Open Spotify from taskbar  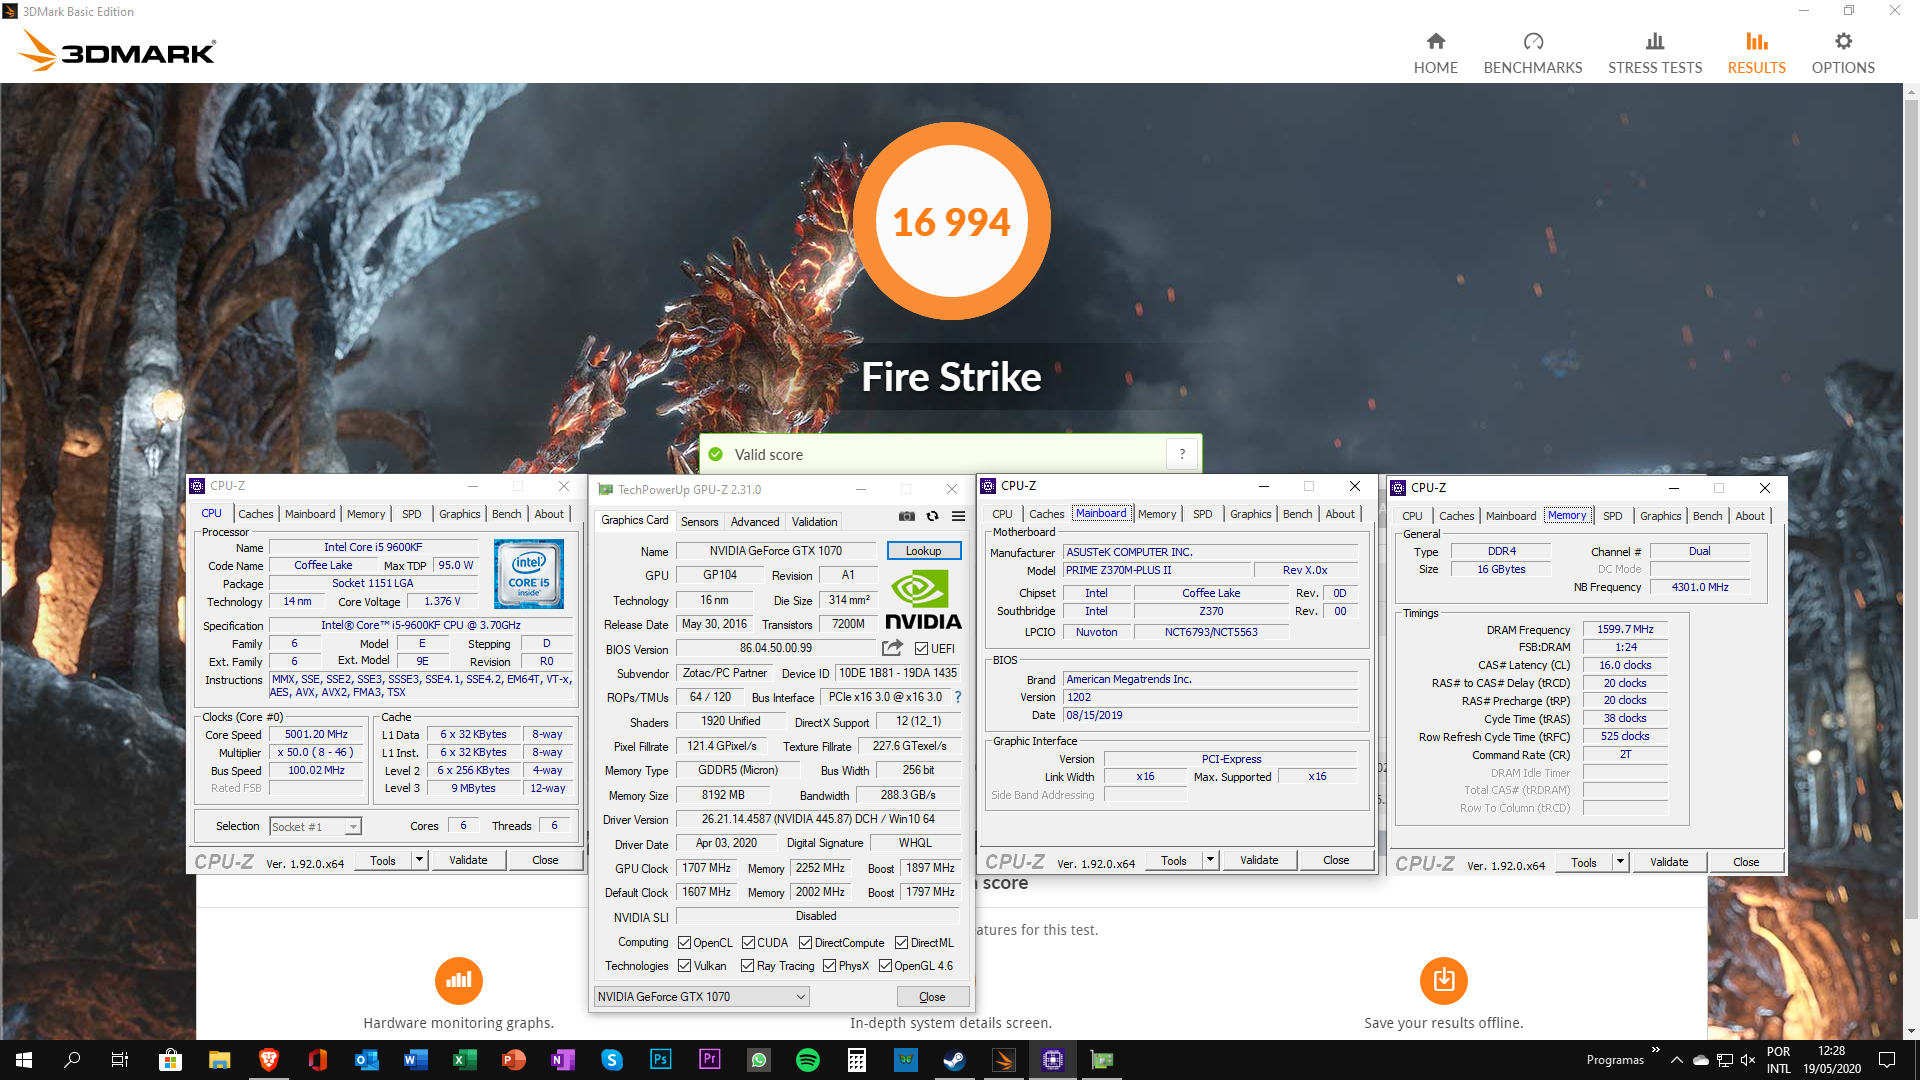click(807, 1060)
